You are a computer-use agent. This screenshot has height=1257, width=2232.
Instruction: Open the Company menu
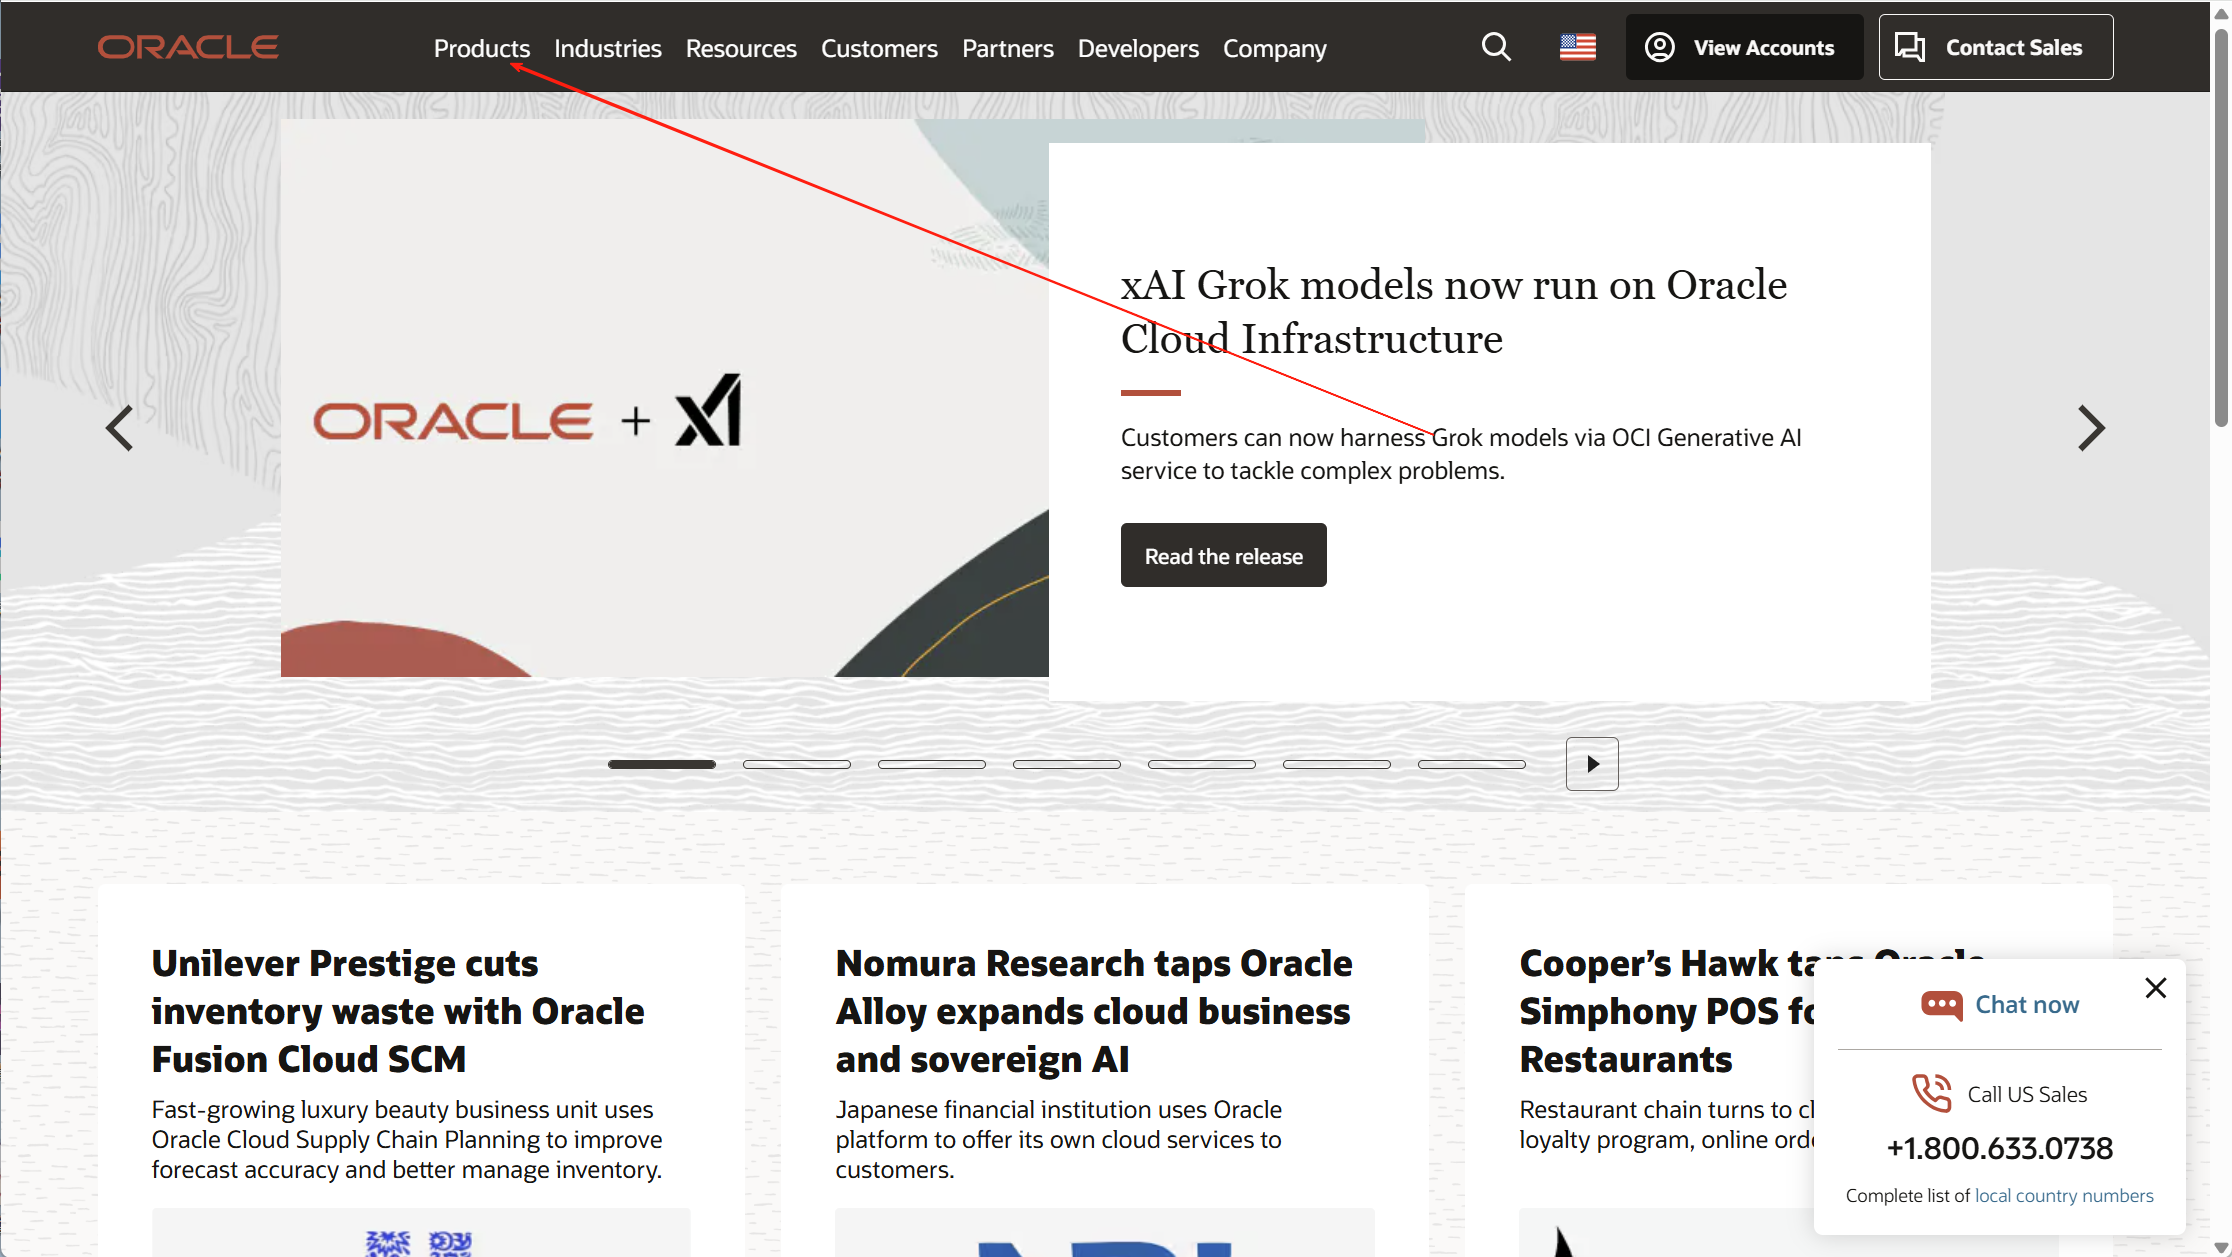click(1275, 48)
